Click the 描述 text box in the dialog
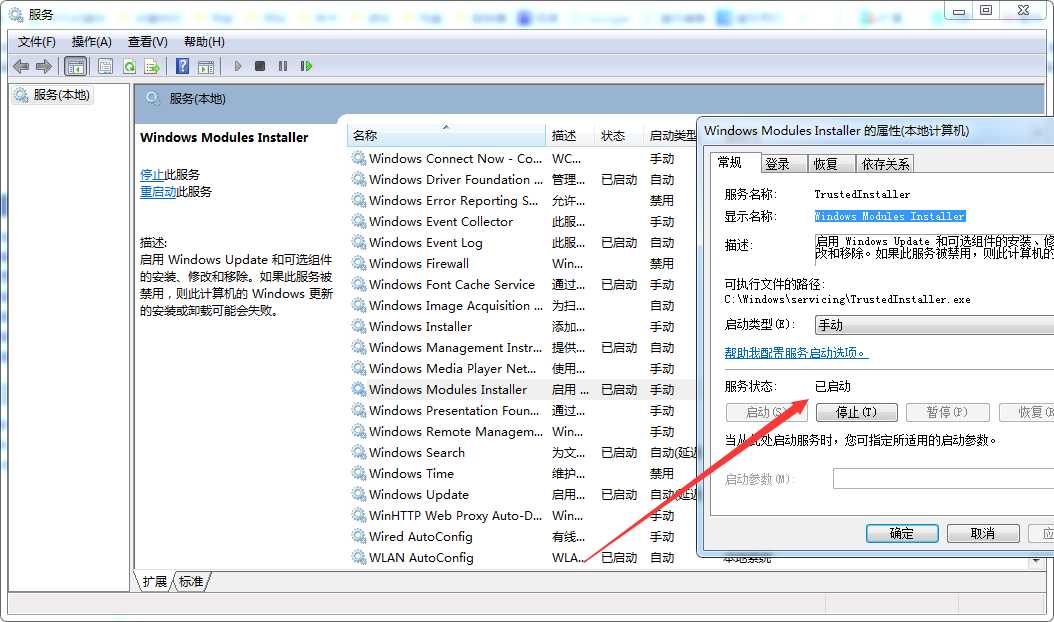The height and width of the screenshot is (622, 1054). (x=934, y=247)
